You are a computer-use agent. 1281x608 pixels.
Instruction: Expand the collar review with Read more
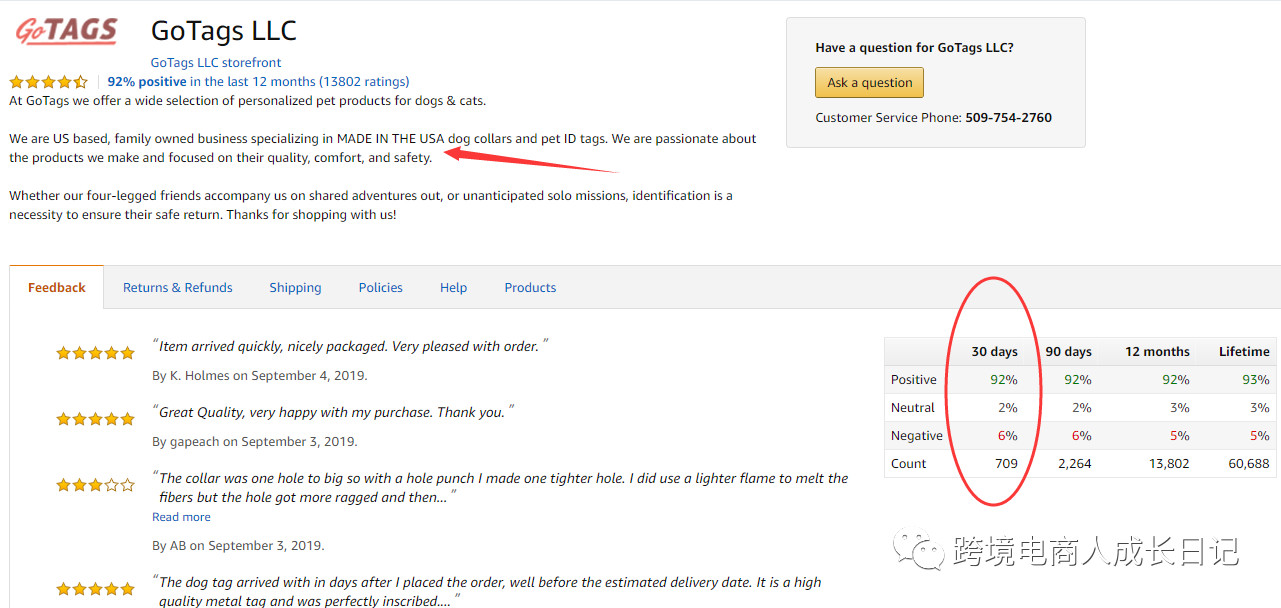pyautogui.click(x=181, y=517)
